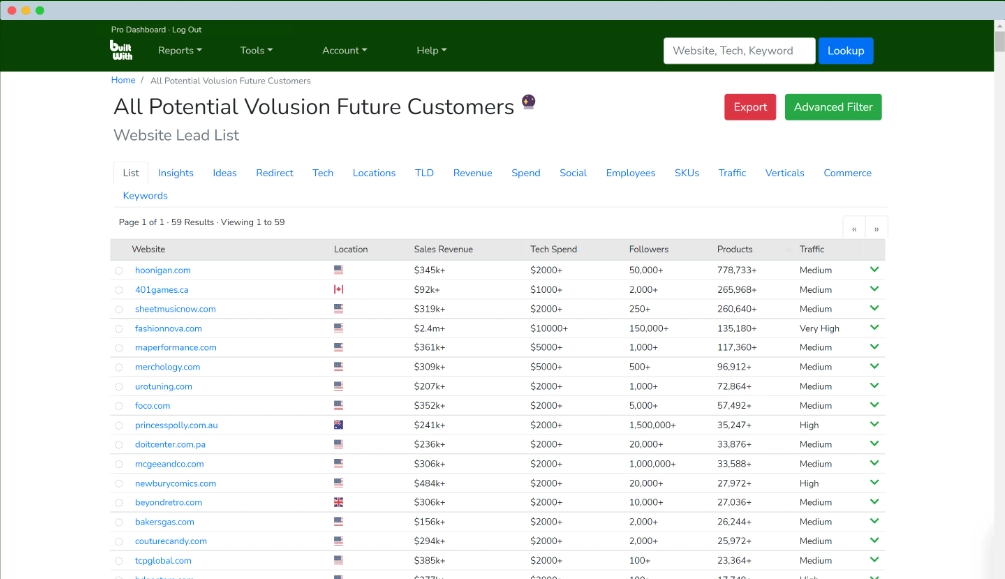
Task: Click the BuiltWith logo icon
Action: click(121, 50)
